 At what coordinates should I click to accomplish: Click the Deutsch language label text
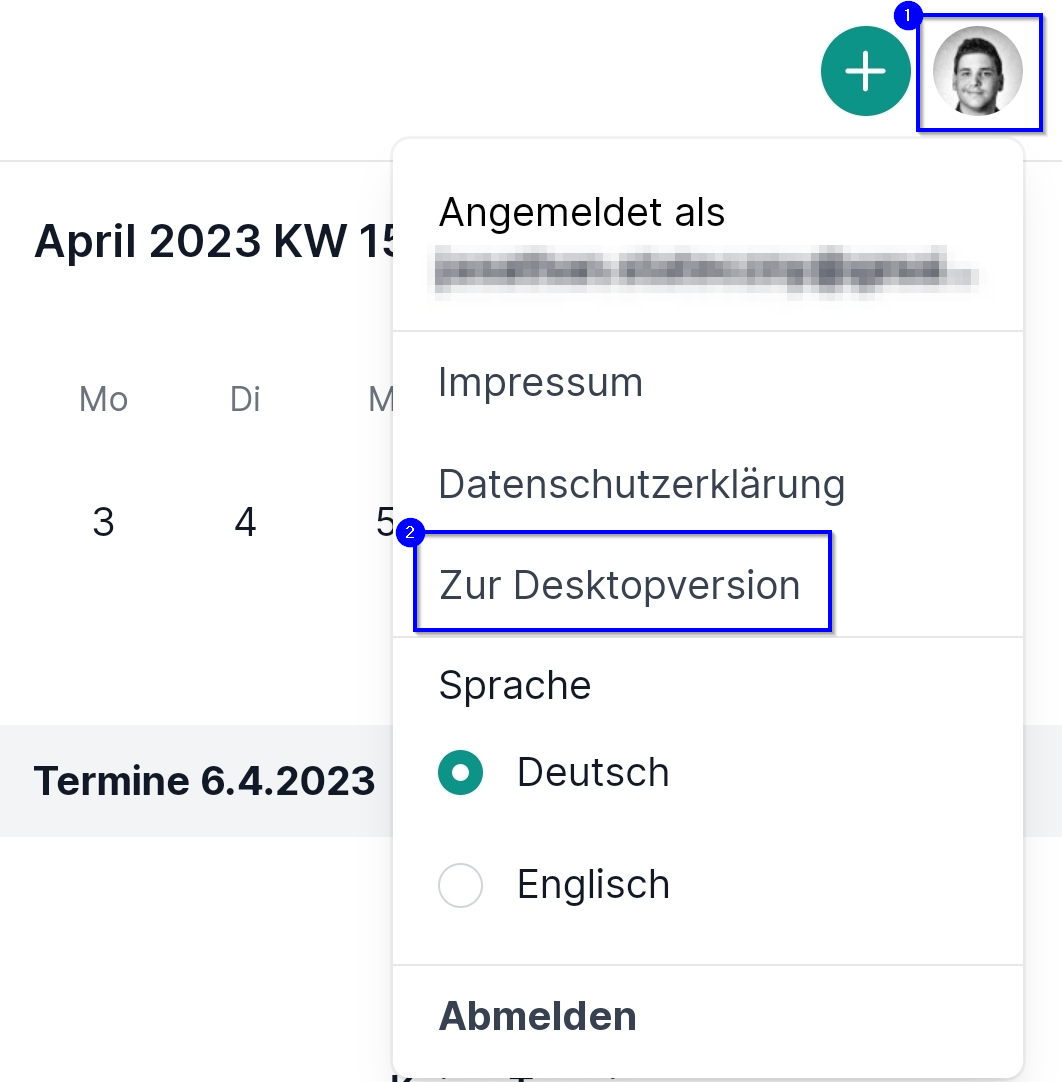tap(593, 773)
